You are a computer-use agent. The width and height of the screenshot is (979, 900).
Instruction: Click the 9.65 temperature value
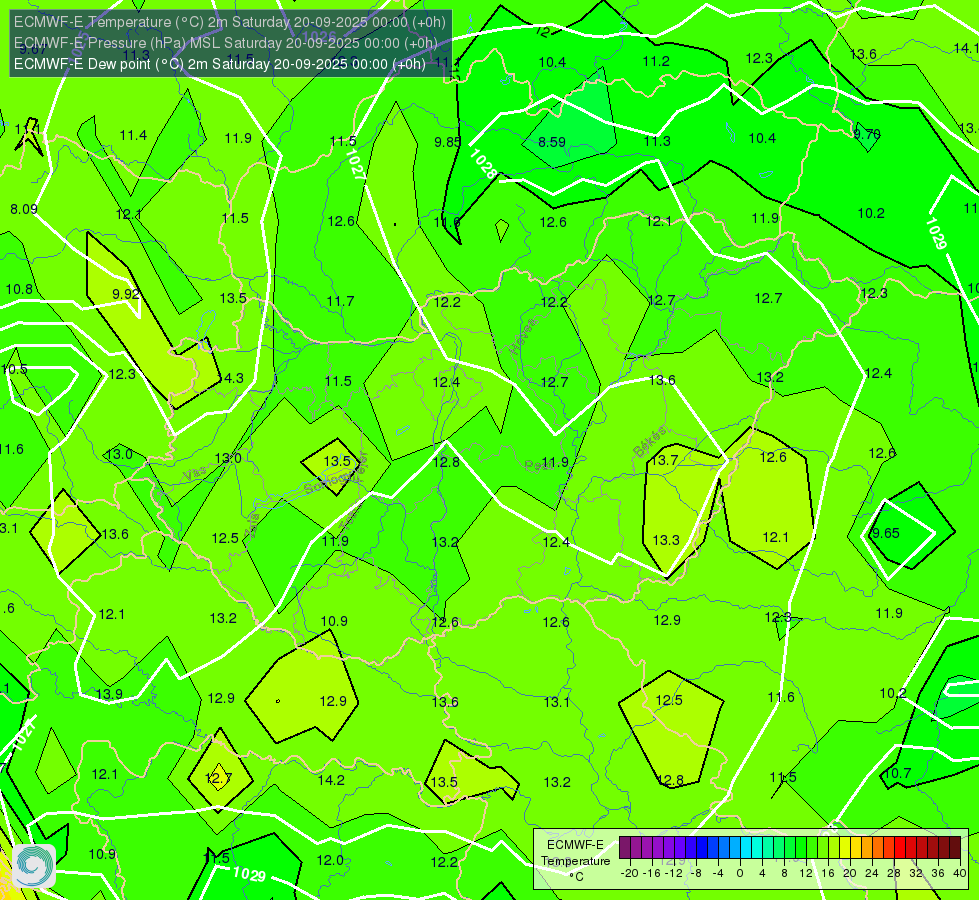(885, 533)
